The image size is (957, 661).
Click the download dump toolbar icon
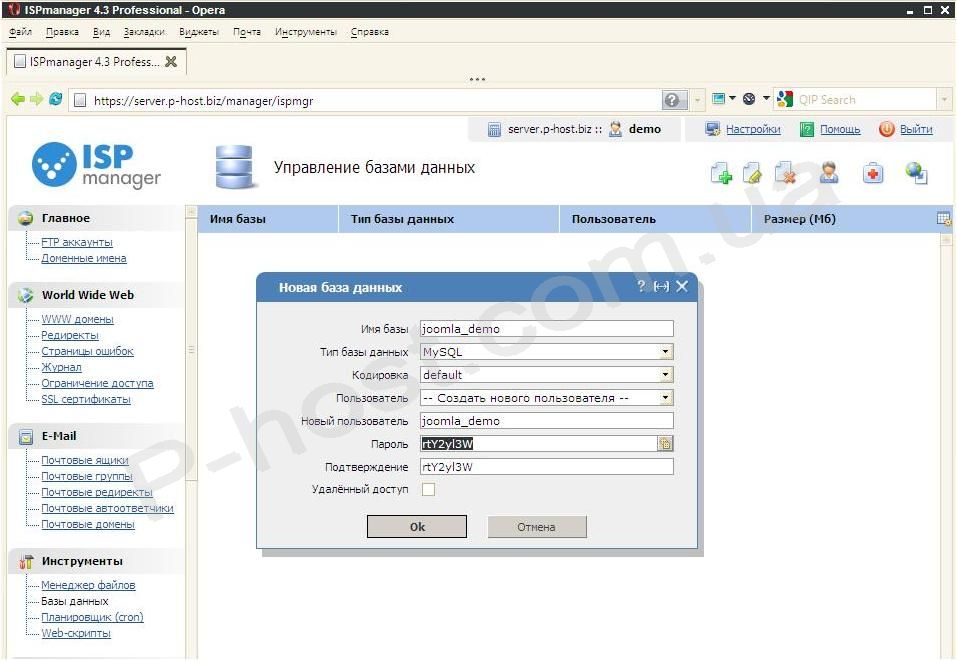point(917,173)
